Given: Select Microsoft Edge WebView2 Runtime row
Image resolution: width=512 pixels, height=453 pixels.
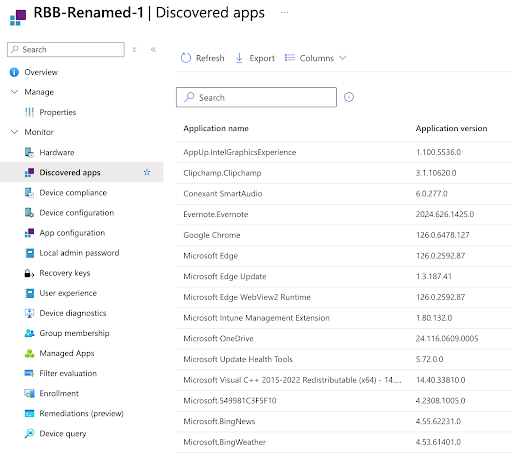Looking at the screenshot, I should pos(344,297).
